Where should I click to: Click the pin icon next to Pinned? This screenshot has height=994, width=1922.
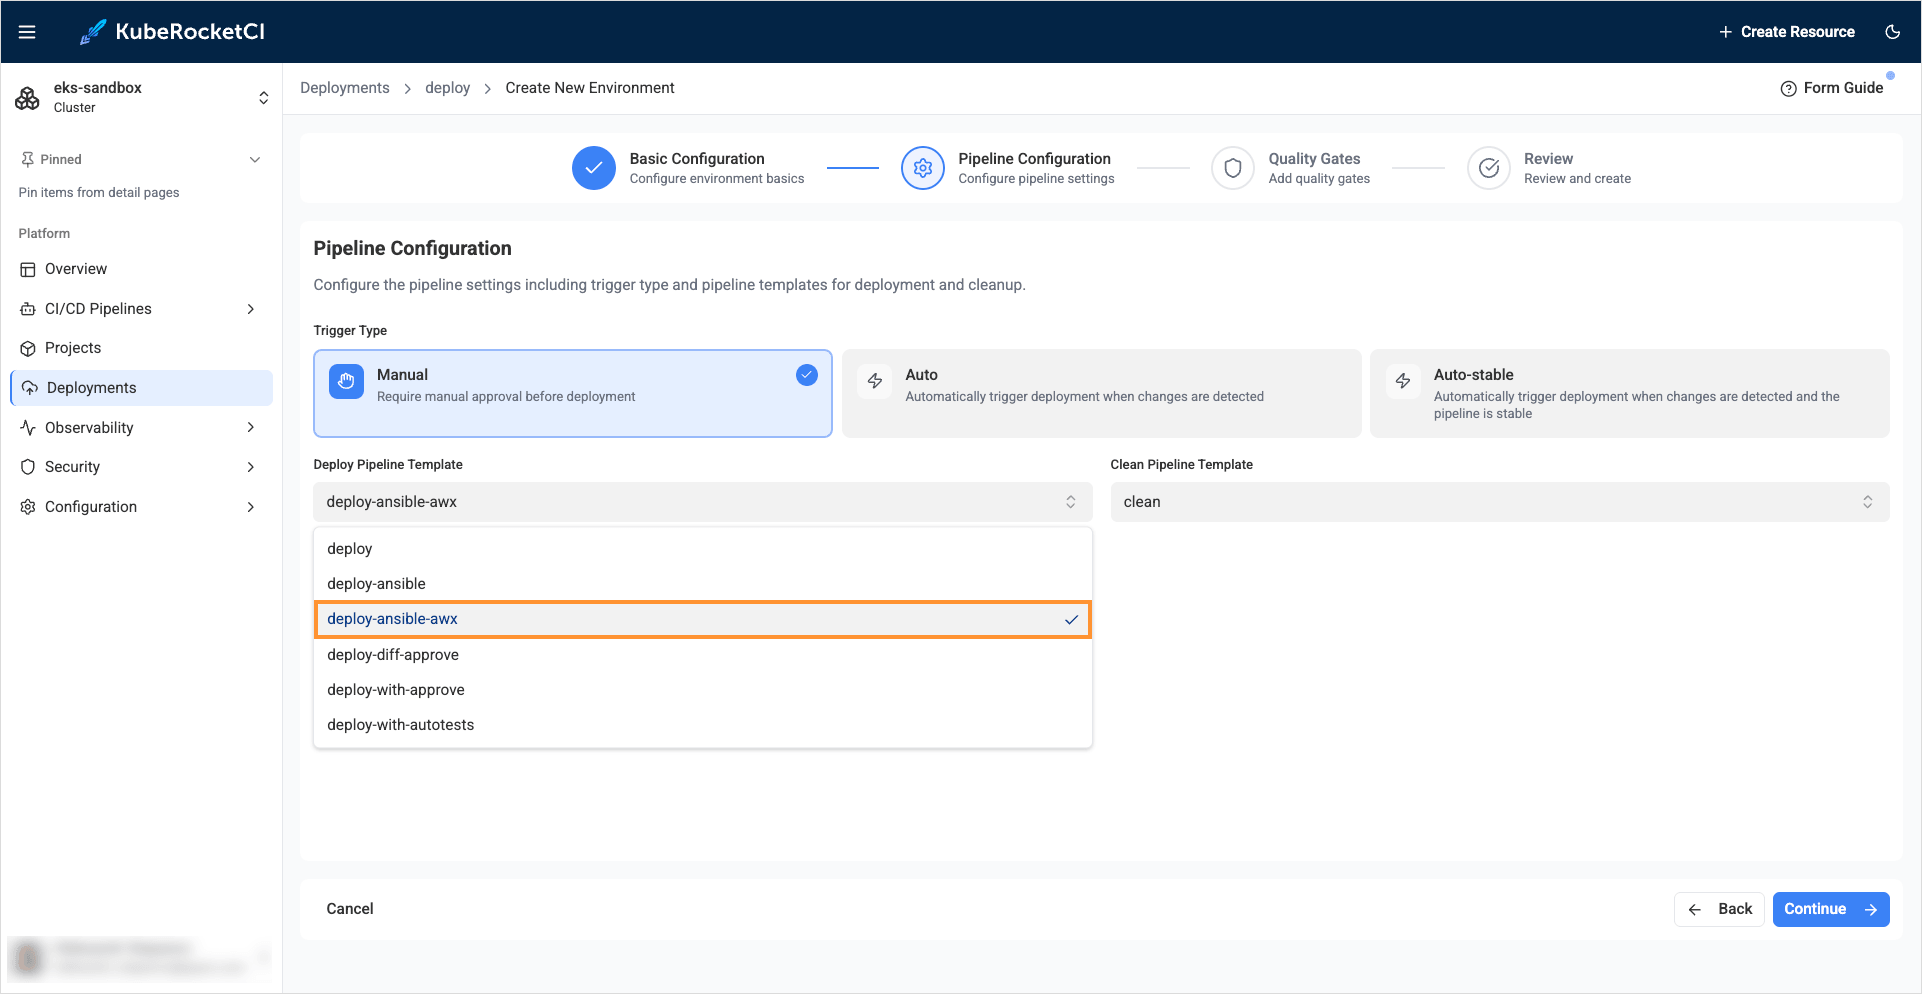(27, 159)
